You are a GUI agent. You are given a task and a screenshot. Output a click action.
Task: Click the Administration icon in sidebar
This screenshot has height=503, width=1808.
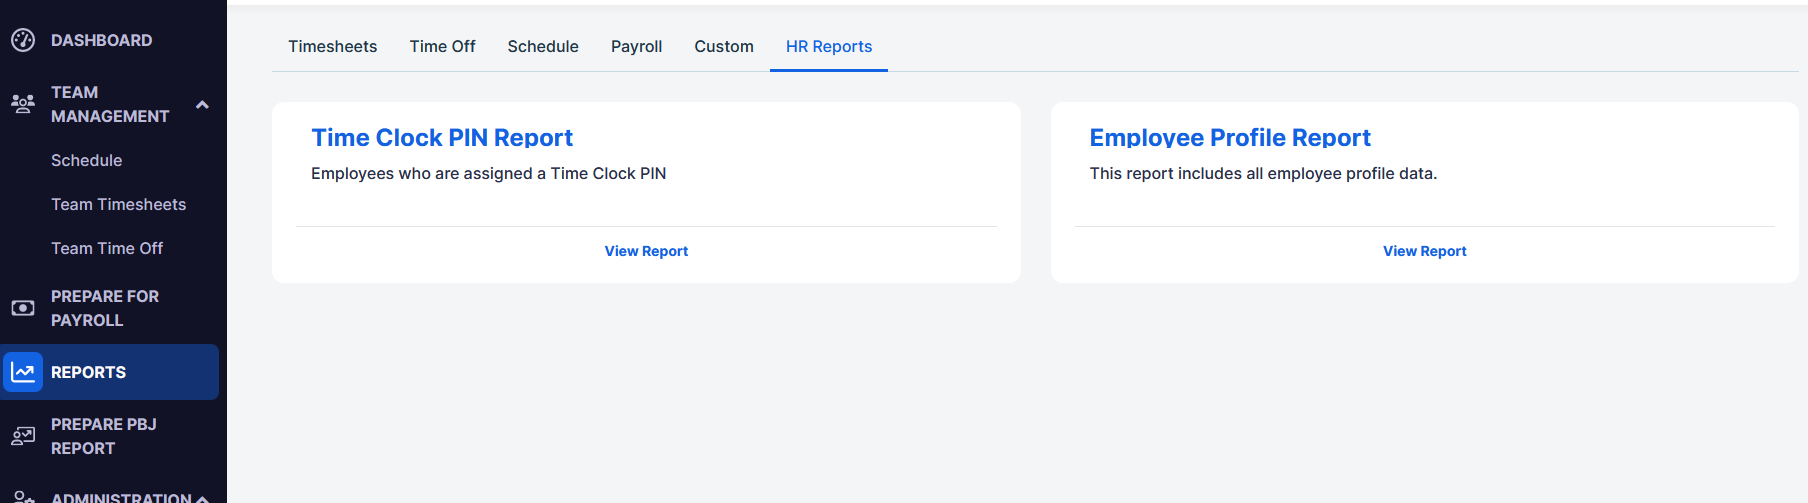click(23, 497)
